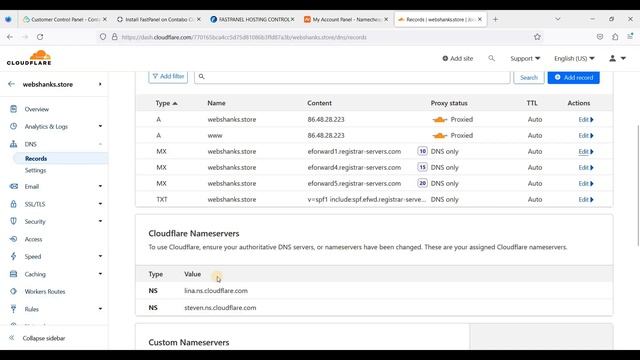Click Add site in header
The height and width of the screenshot is (360, 640).
458,58
